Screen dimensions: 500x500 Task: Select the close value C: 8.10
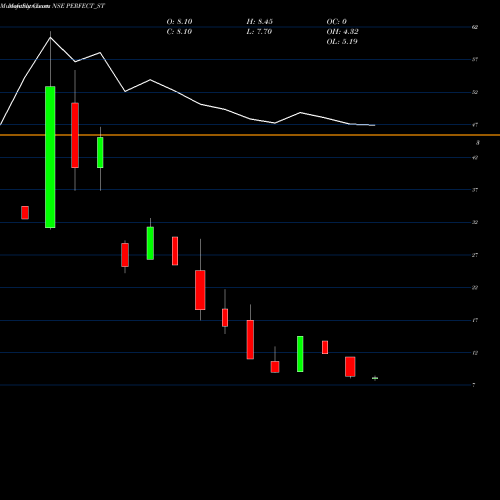point(179,31)
